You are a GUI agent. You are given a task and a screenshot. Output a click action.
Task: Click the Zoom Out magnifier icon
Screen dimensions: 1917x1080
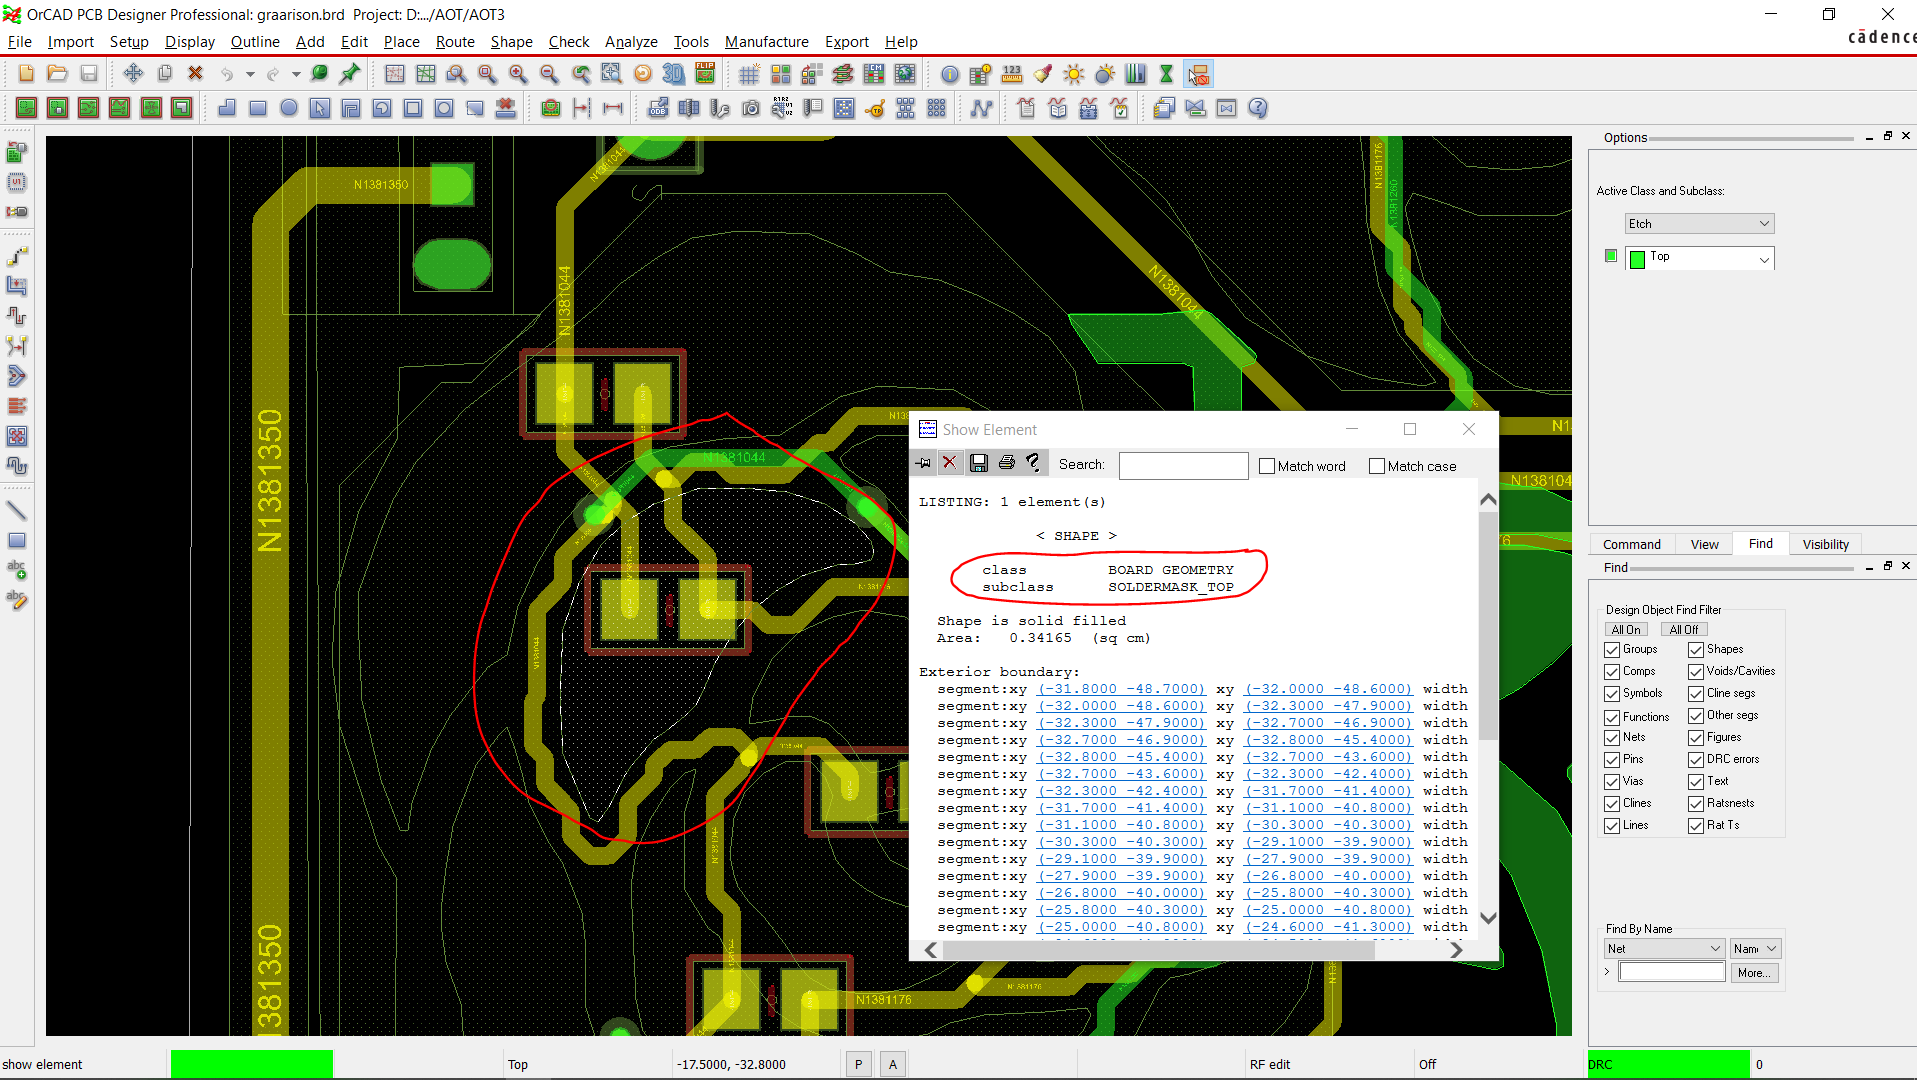coord(549,74)
